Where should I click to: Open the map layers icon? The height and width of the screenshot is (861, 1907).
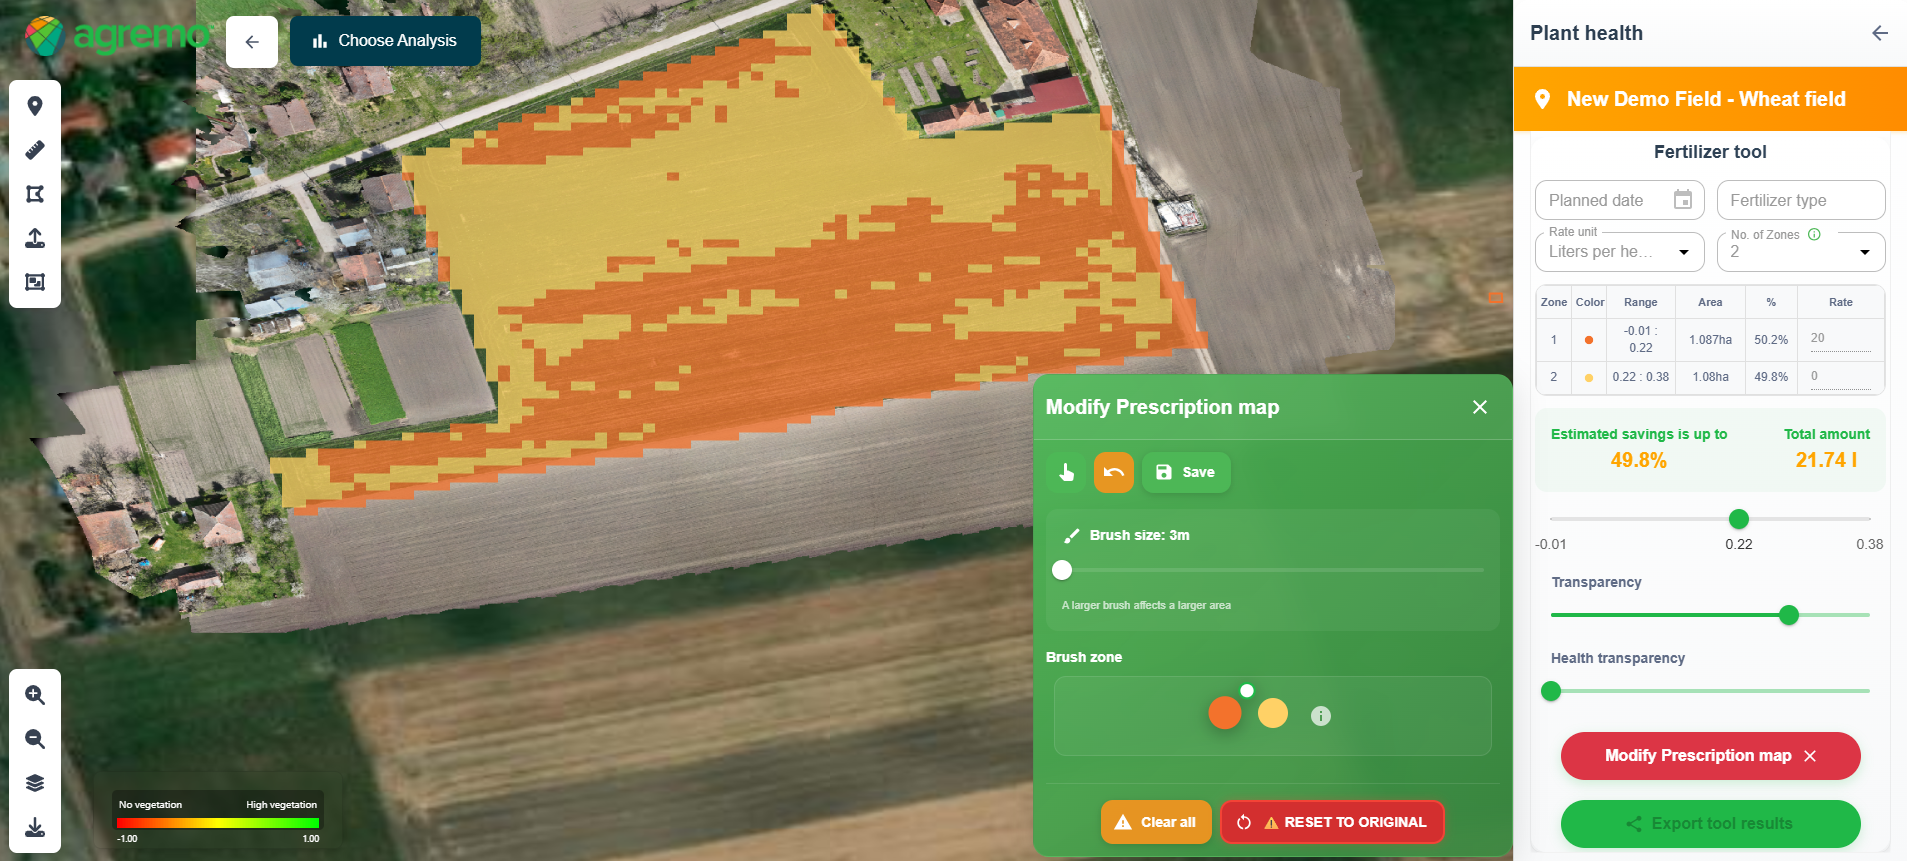coord(35,783)
